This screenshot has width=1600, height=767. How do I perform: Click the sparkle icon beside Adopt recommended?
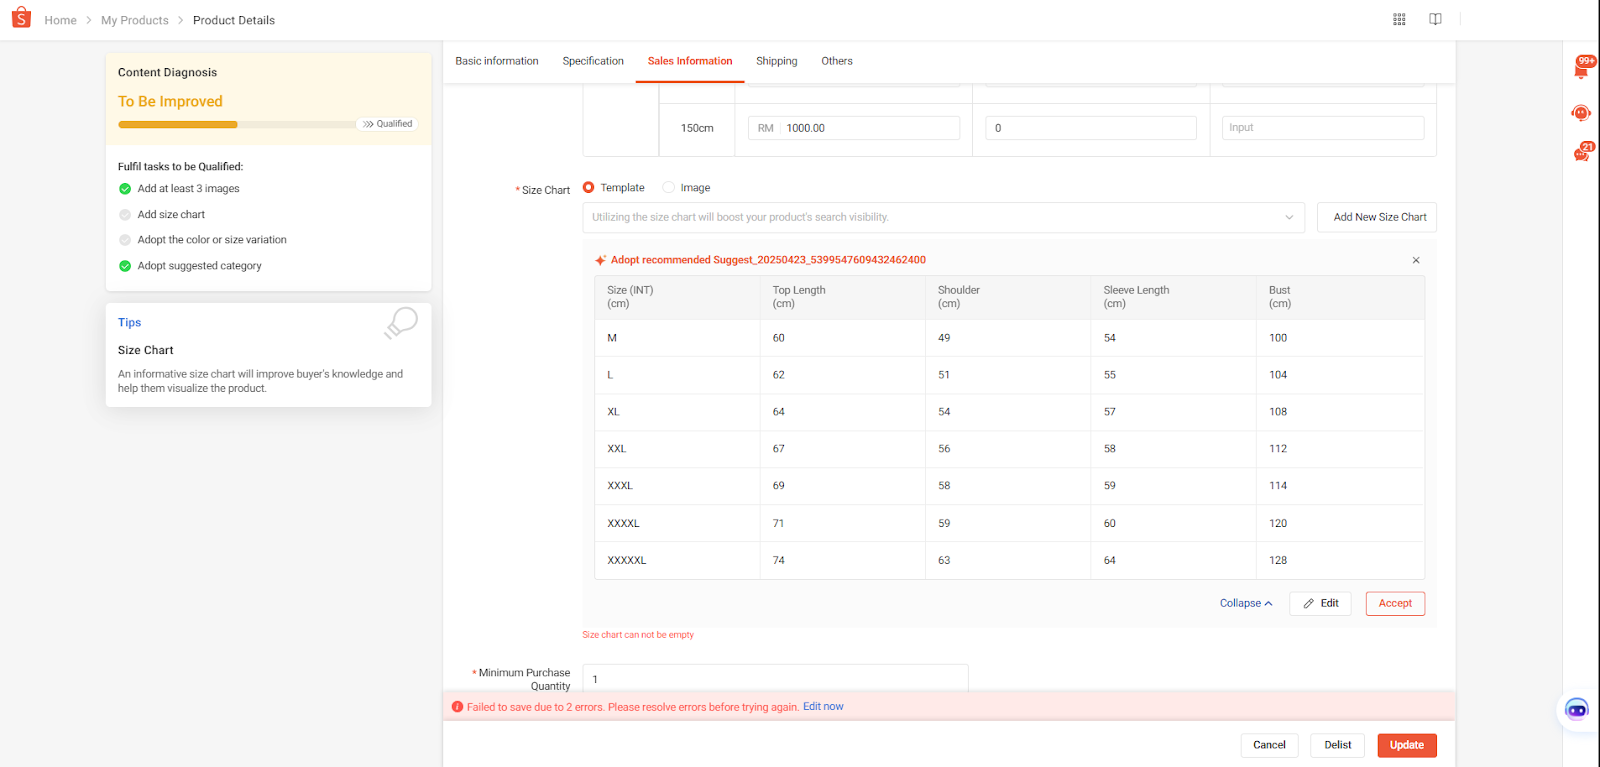coord(601,260)
